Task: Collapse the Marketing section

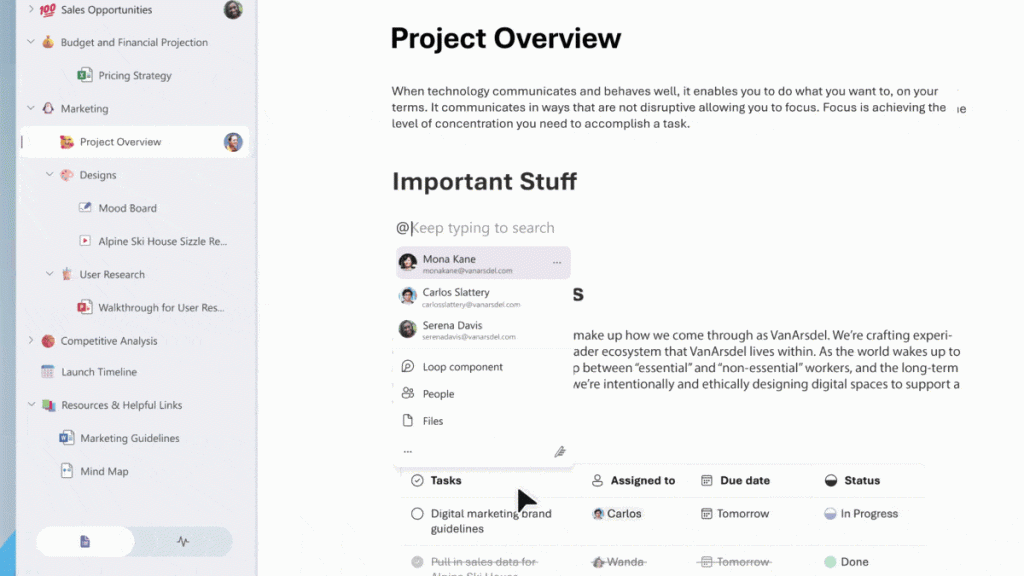Action: [x=31, y=108]
